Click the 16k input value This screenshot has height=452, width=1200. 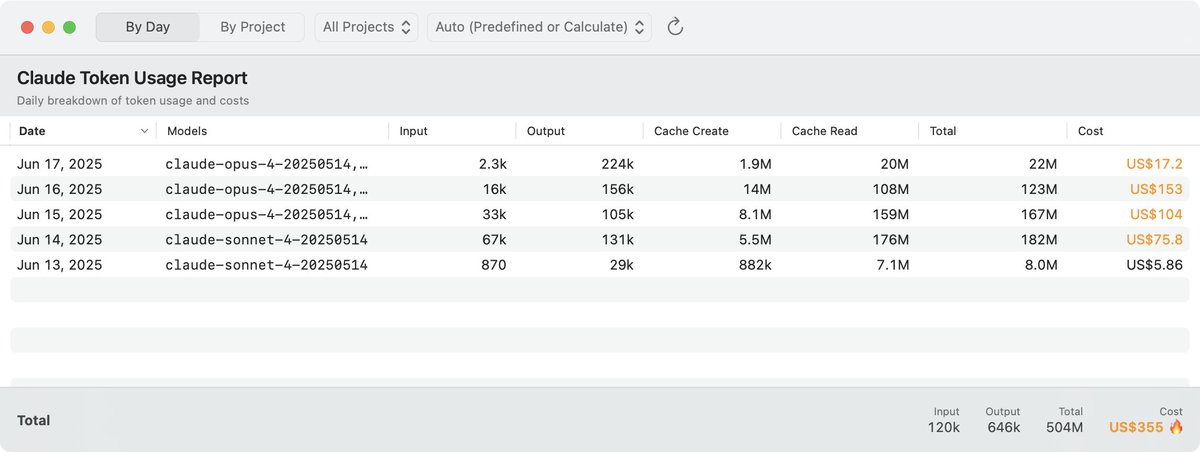pos(493,189)
